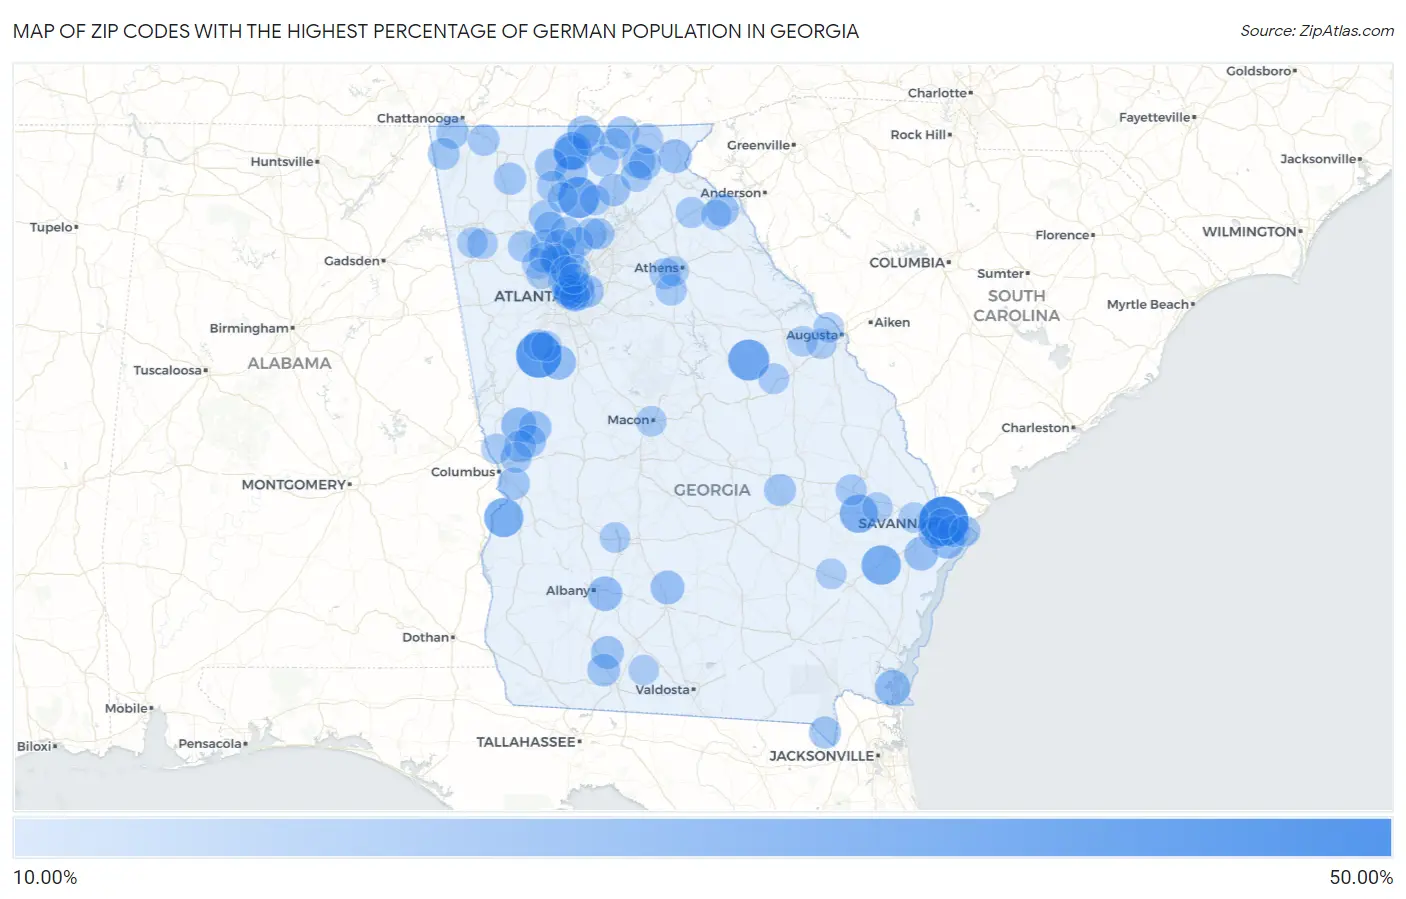Click the Valdosta city label
The image size is (1406, 899).
[663, 689]
